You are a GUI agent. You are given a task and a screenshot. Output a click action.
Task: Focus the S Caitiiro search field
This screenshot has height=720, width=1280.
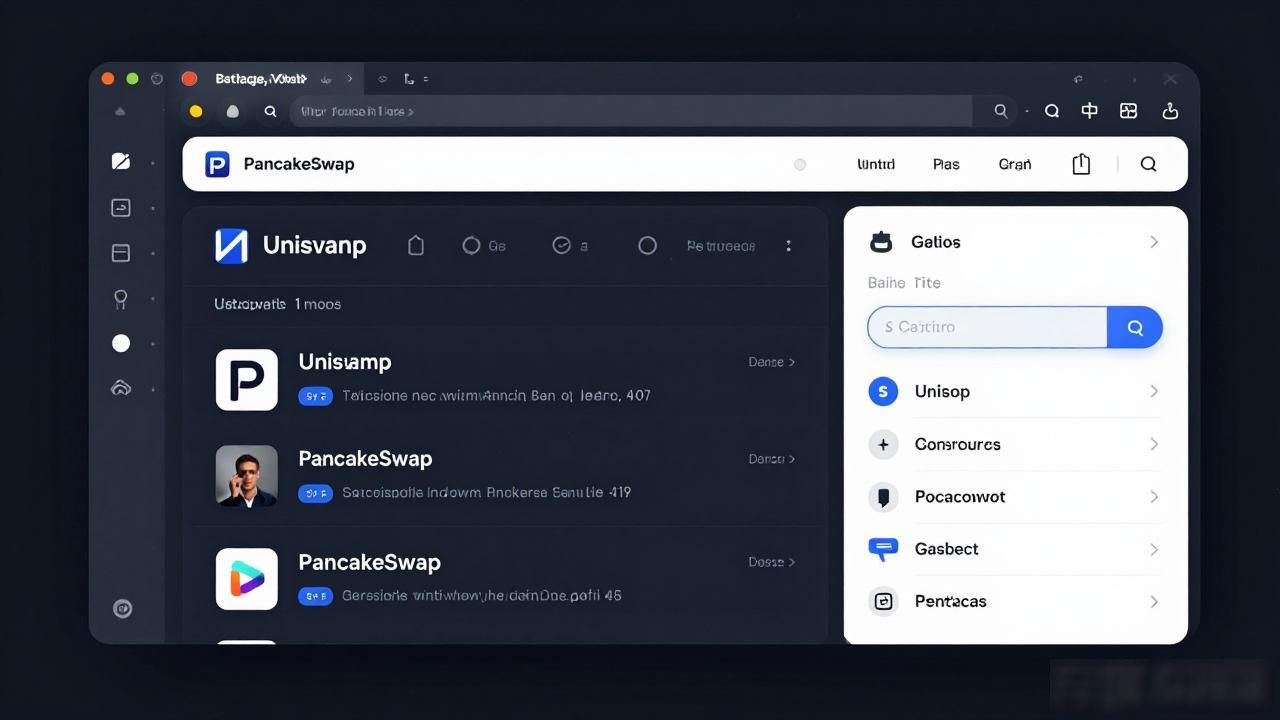pyautogui.click(x=988, y=327)
